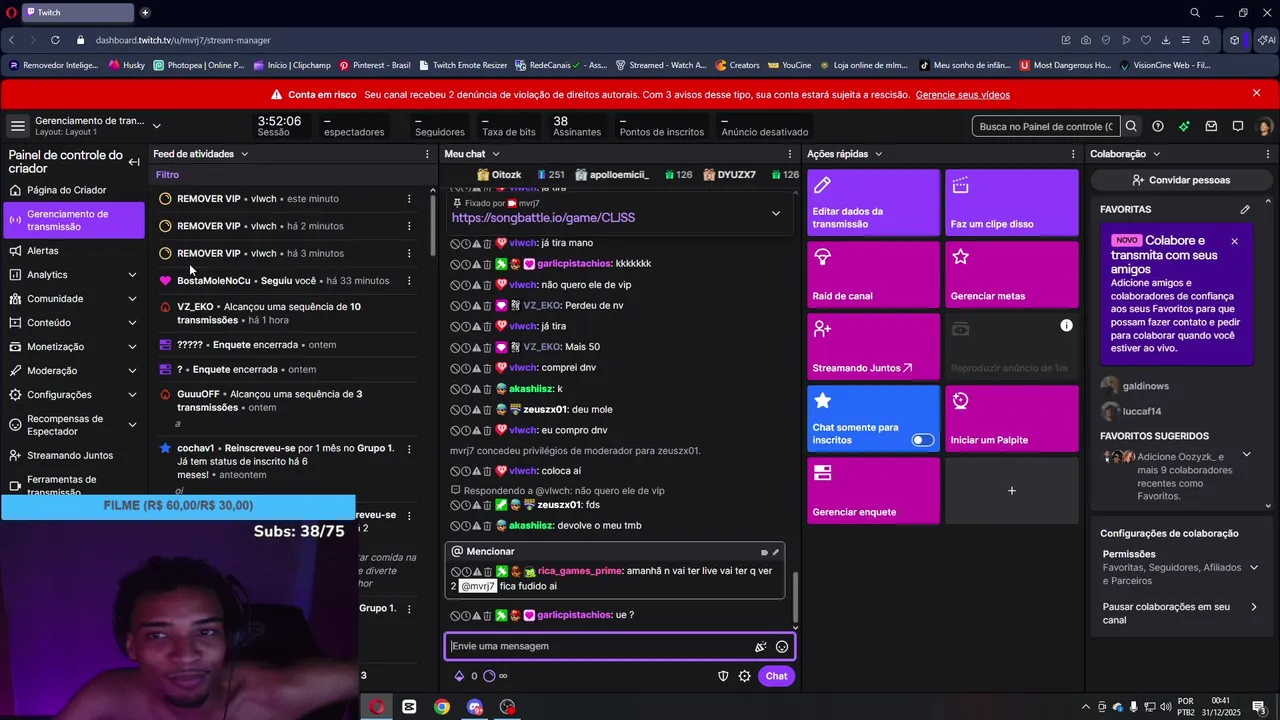Expand Favoritos sugeridos chevron
This screenshot has width=1280, height=720.
1246,454
